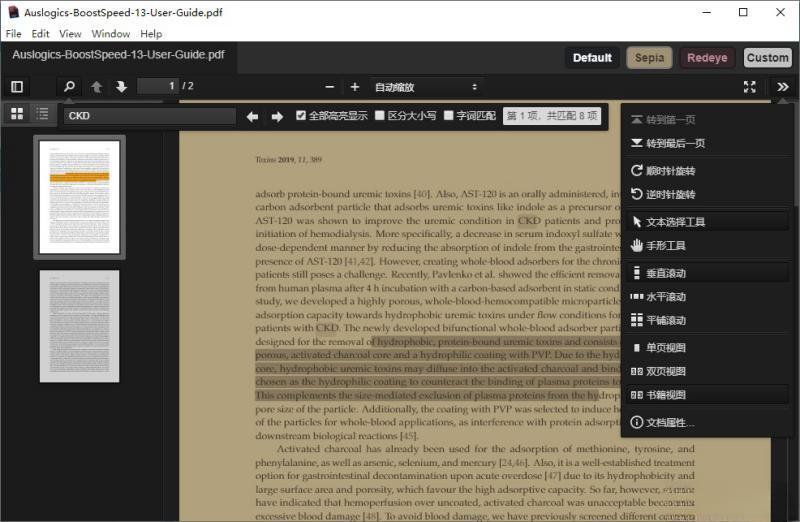
Task: Open the Custom theme button
Action: pos(767,58)
